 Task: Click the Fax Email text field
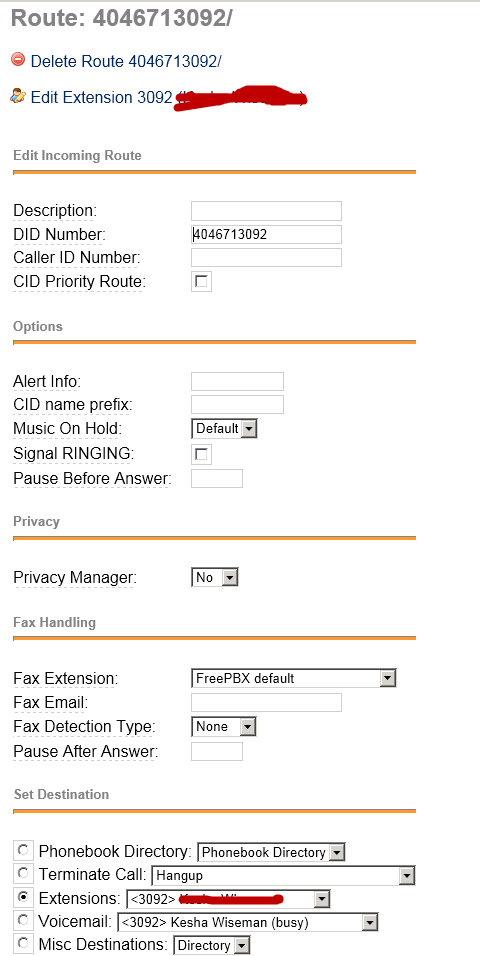click(x=267, y=702)
